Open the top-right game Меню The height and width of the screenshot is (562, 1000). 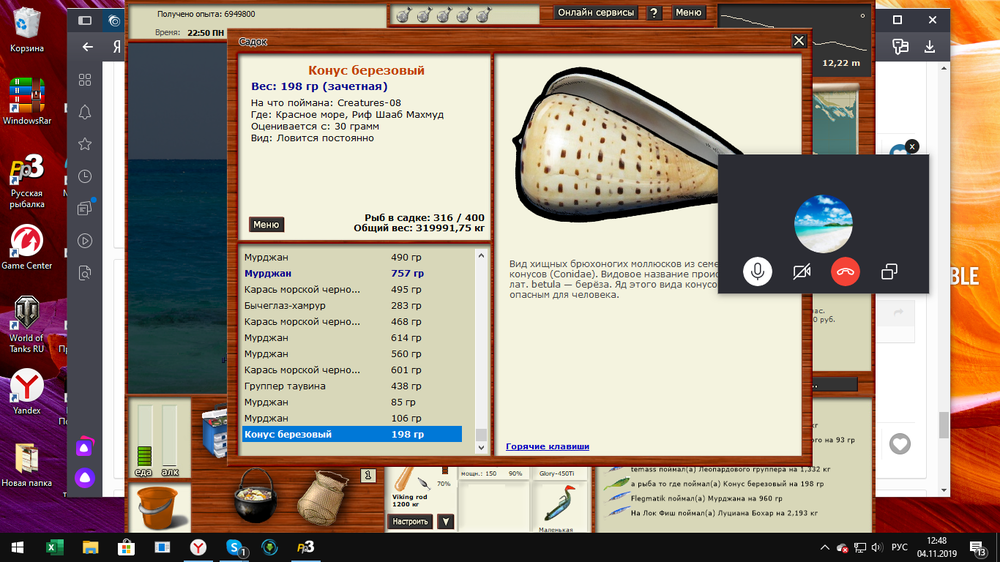[688, 13]
